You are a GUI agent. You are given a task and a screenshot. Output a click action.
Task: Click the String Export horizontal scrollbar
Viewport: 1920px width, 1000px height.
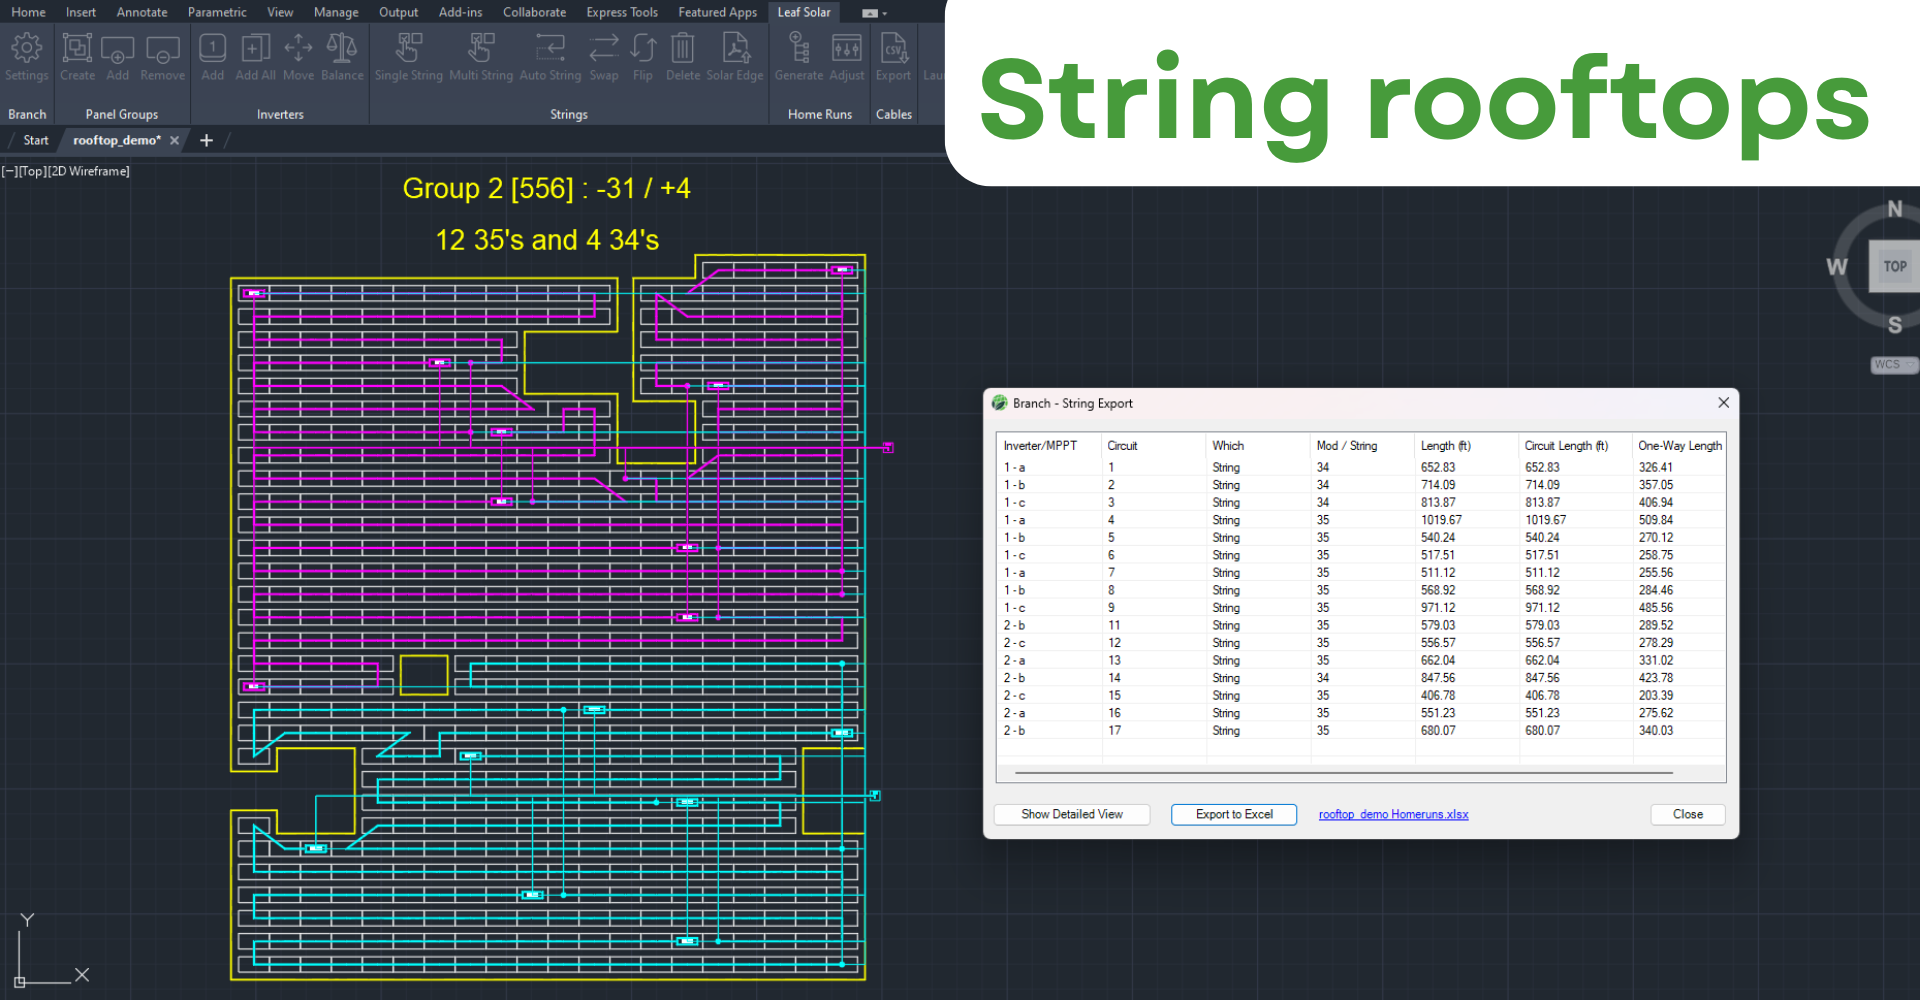tap(1343, 773)
